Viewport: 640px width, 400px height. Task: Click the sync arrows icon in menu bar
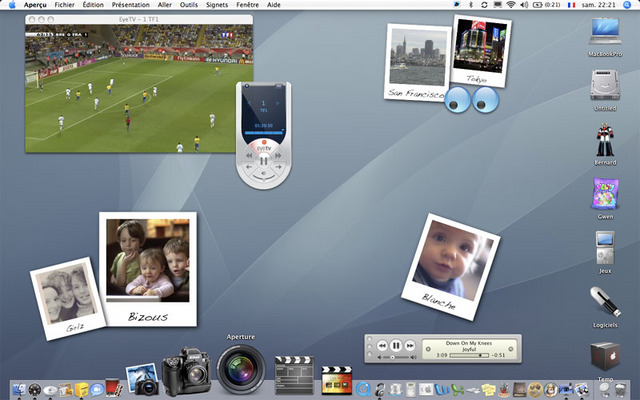pyautogui.click(x=484, y=5)
